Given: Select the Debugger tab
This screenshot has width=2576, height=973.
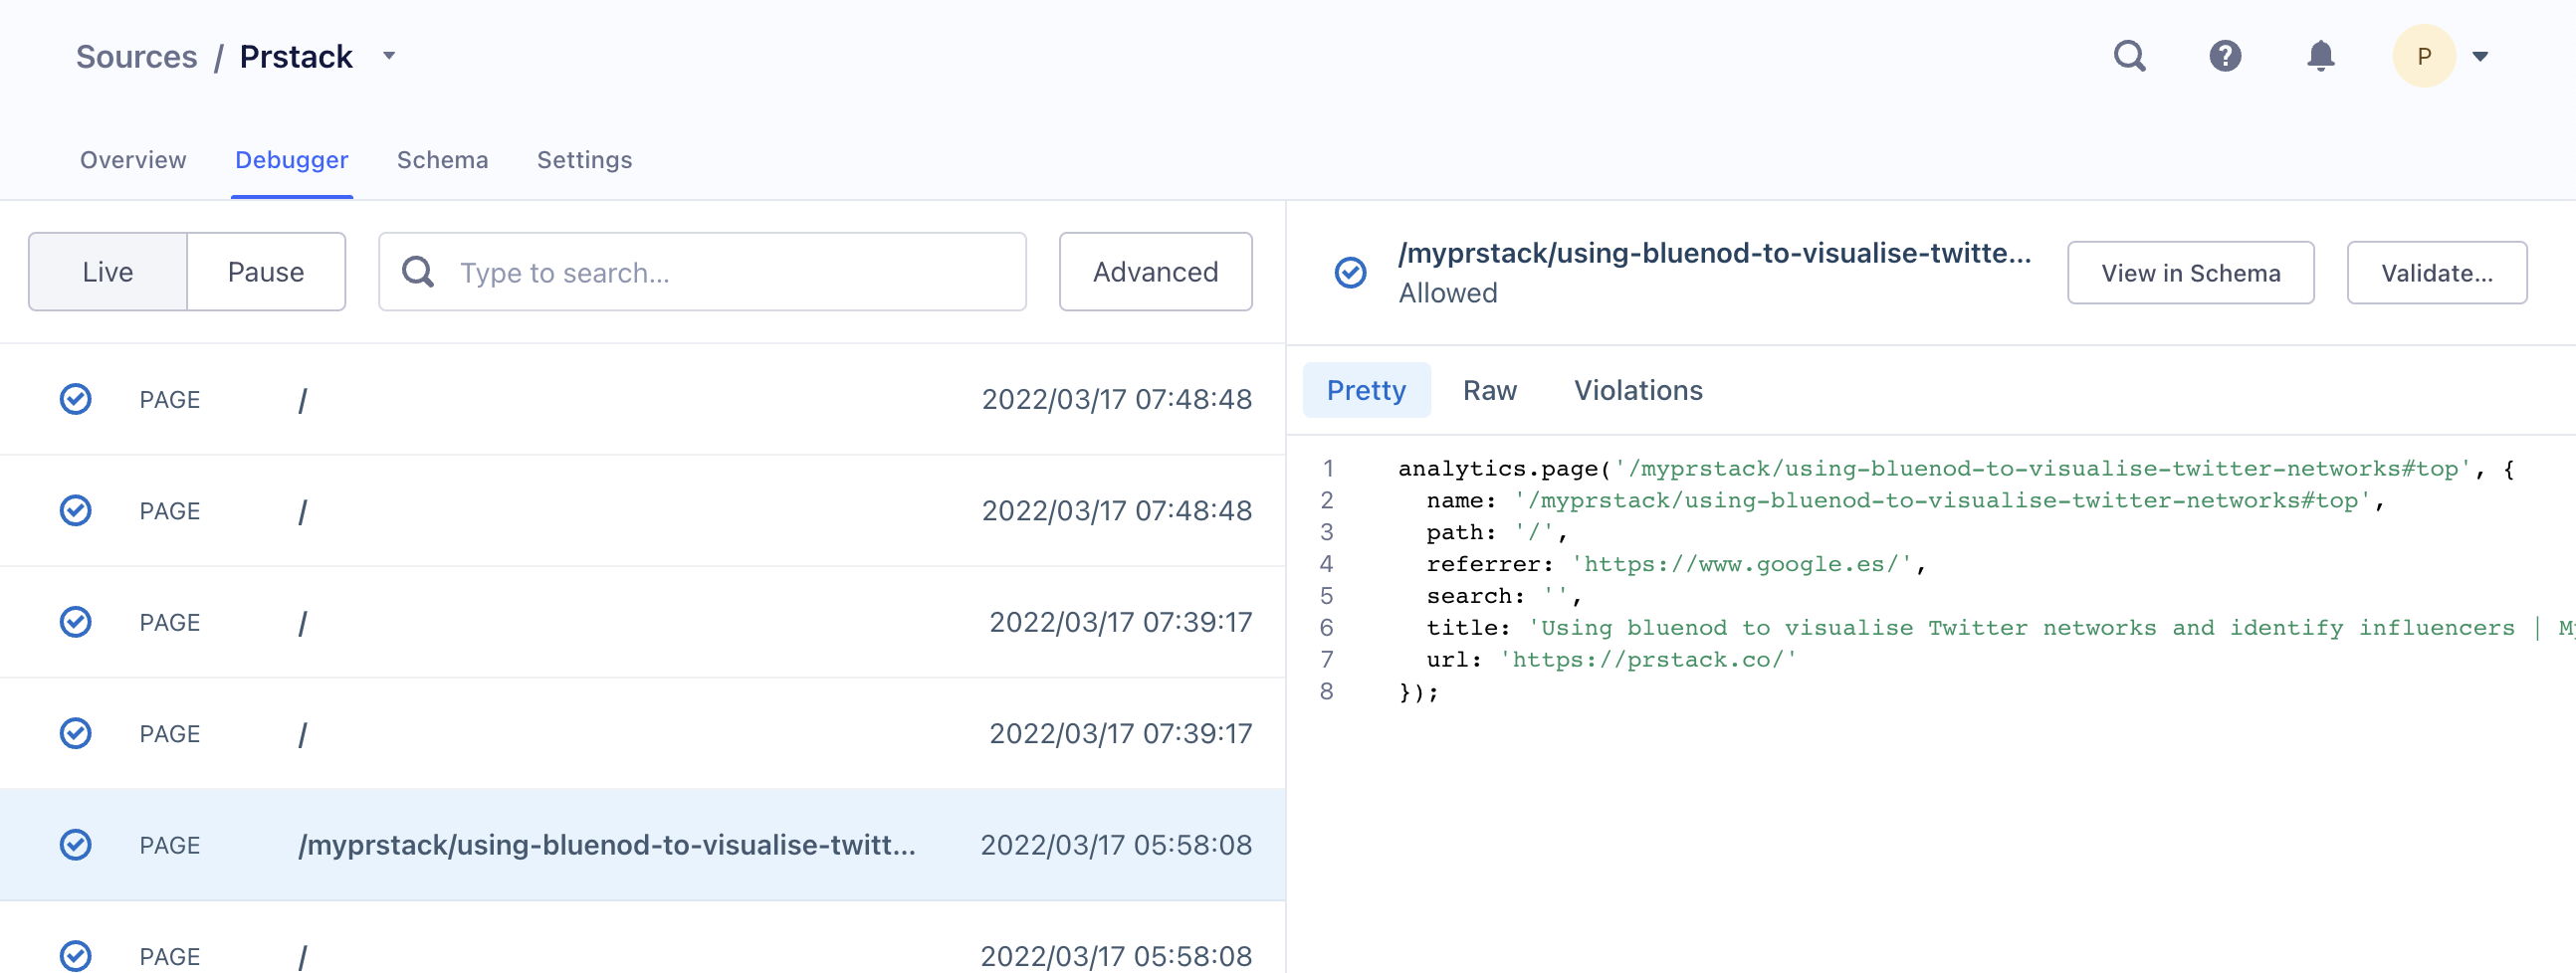Looking at the screenshot, I should pos(292,160).
